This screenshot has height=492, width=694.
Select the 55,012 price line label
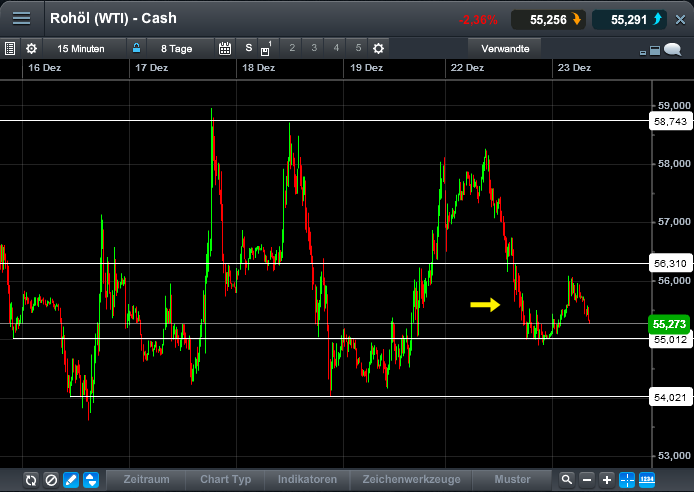click(x=670, y=340)
